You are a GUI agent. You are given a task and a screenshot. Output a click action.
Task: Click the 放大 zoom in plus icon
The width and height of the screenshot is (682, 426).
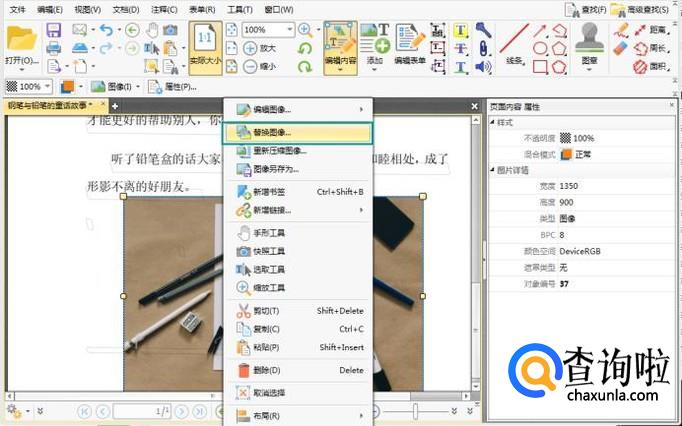(x=250, y=48)
